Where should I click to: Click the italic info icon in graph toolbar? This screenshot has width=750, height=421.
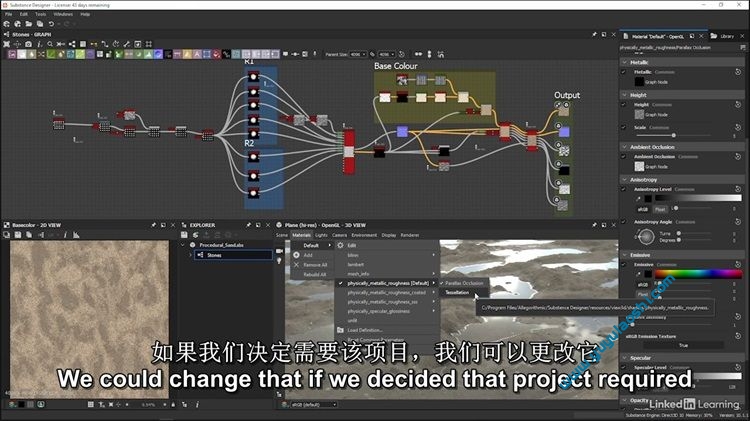(39, 44)
